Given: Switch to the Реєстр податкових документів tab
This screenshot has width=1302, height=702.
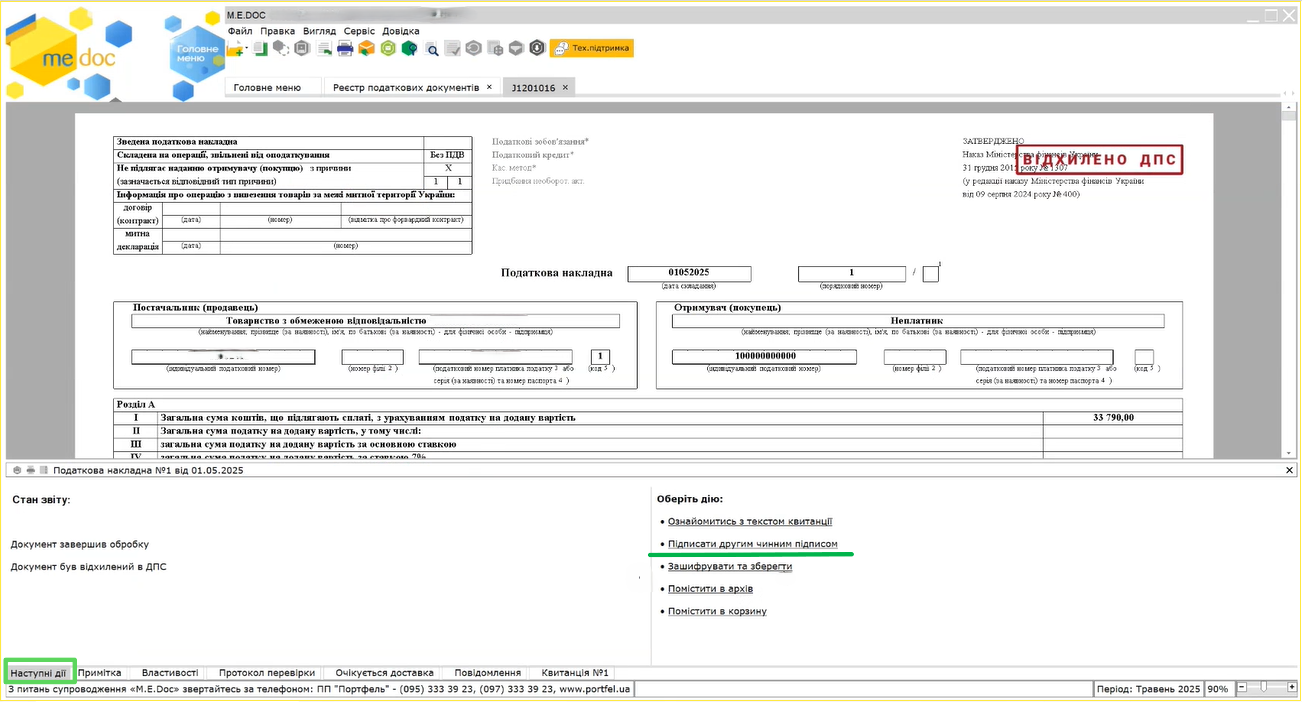Looking at the screenshot, I should (x=405, y=88).
